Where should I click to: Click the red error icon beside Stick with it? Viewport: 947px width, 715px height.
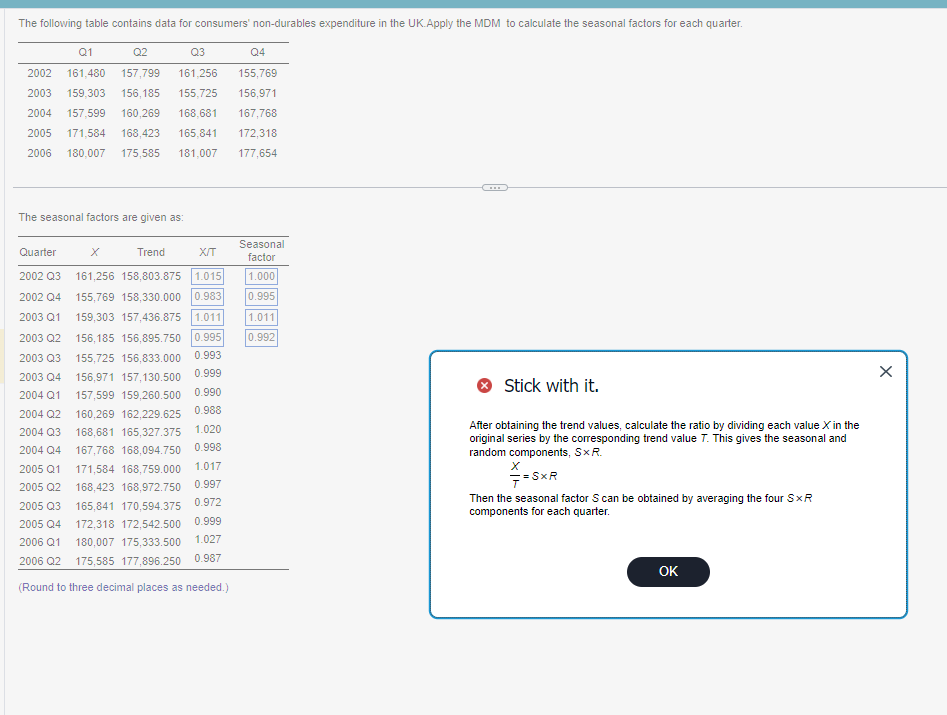pyautogui.click(x=484, y=385)
